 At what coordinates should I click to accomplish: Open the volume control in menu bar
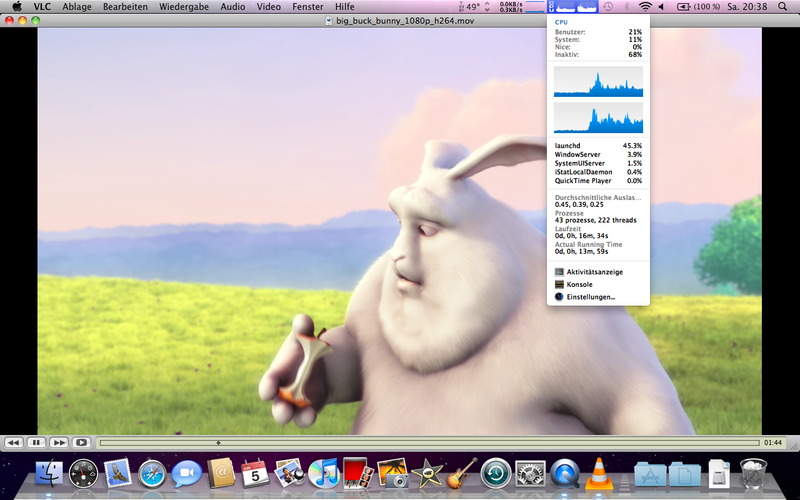coord(661,7)
